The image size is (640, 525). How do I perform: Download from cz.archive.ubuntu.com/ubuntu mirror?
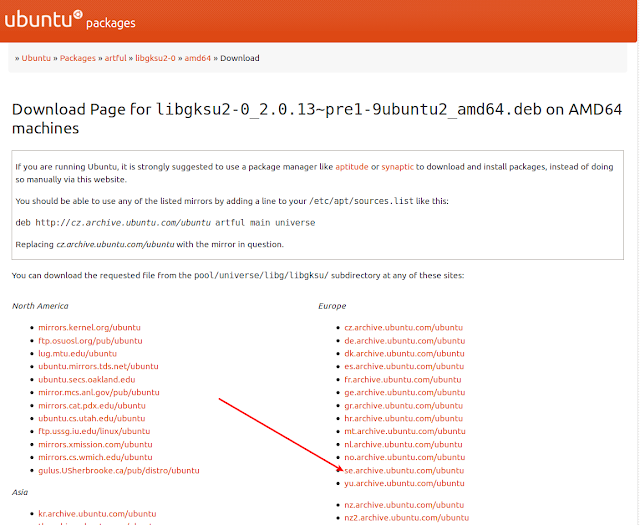click(x=404, y=327)
